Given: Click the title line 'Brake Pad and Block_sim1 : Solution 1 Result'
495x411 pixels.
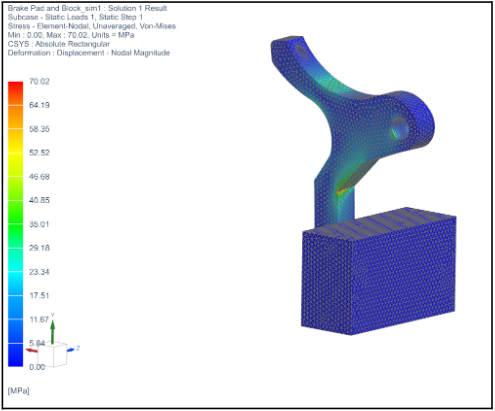Looking at the screenshot, I should (x=87, y=8).
